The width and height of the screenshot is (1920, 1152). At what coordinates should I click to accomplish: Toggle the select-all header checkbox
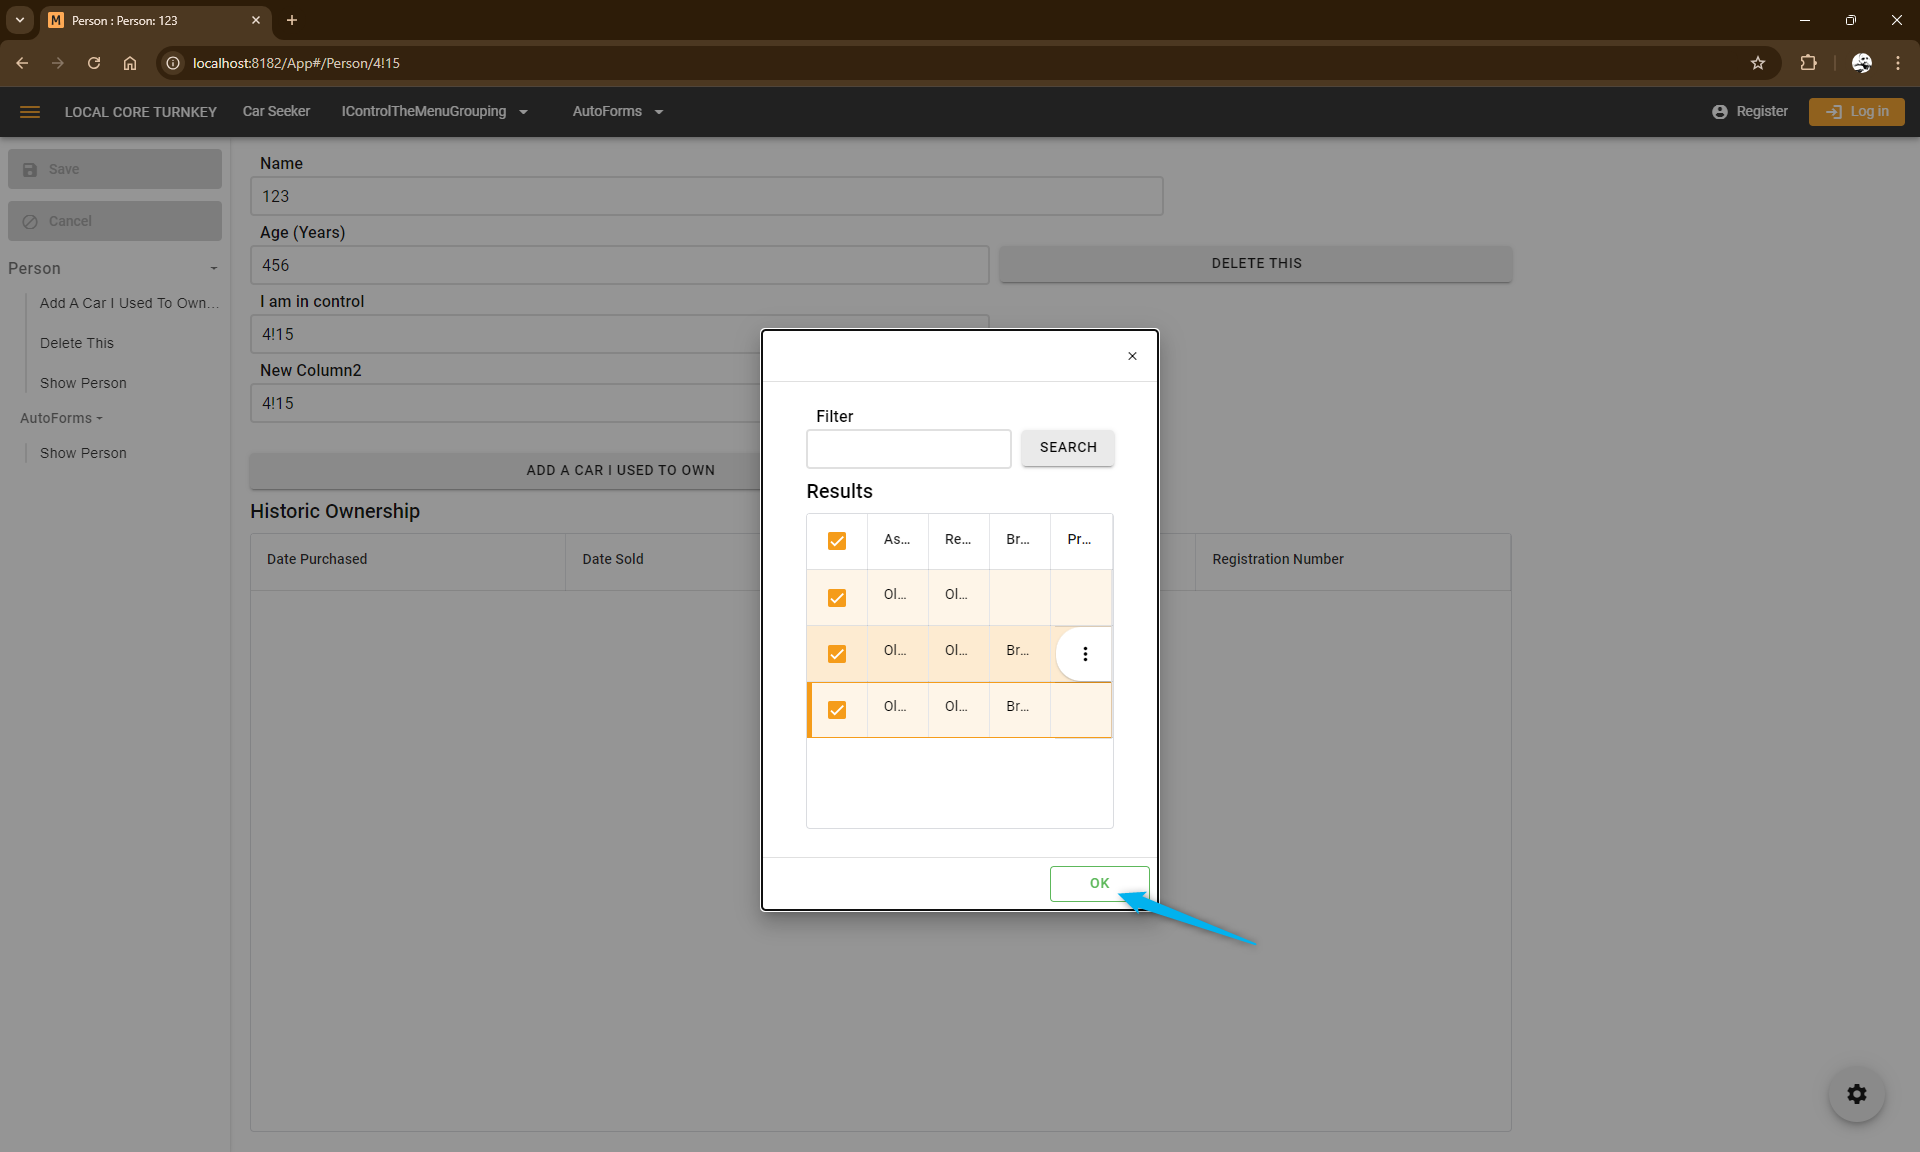pyautogui.click(x=837, y=541)
